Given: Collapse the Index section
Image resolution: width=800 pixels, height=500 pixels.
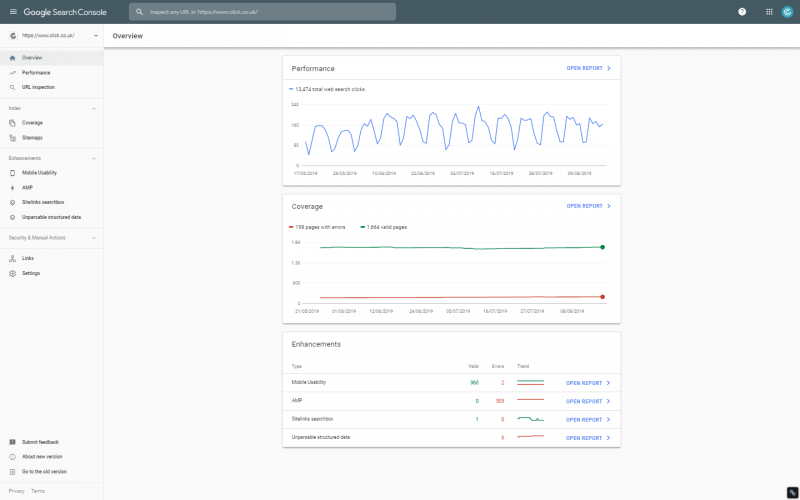Looking at the screenshot, I should tap(94, 109).
